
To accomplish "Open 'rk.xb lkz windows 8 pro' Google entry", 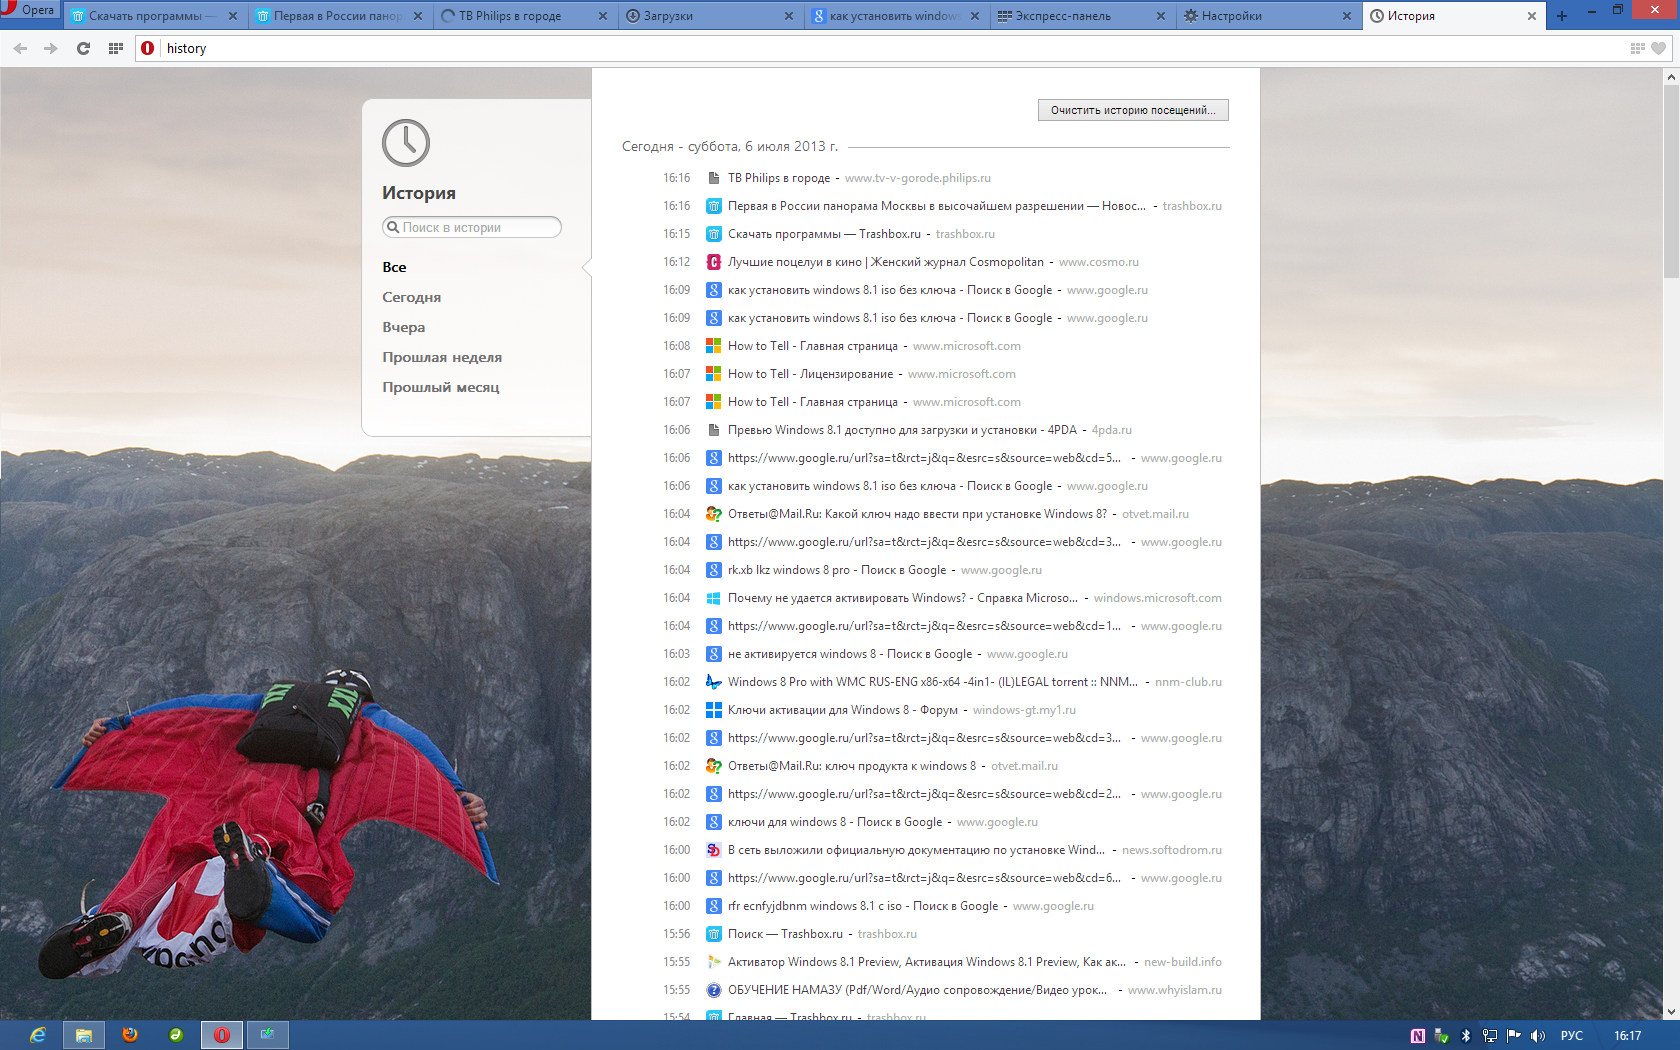I will (x=837, y=570).
